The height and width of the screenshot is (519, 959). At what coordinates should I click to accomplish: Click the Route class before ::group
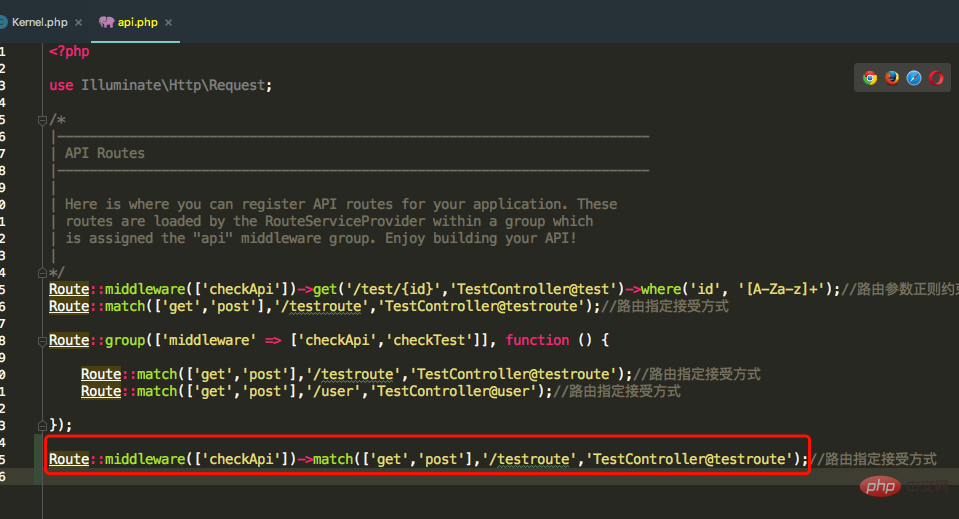pos(68,340)
